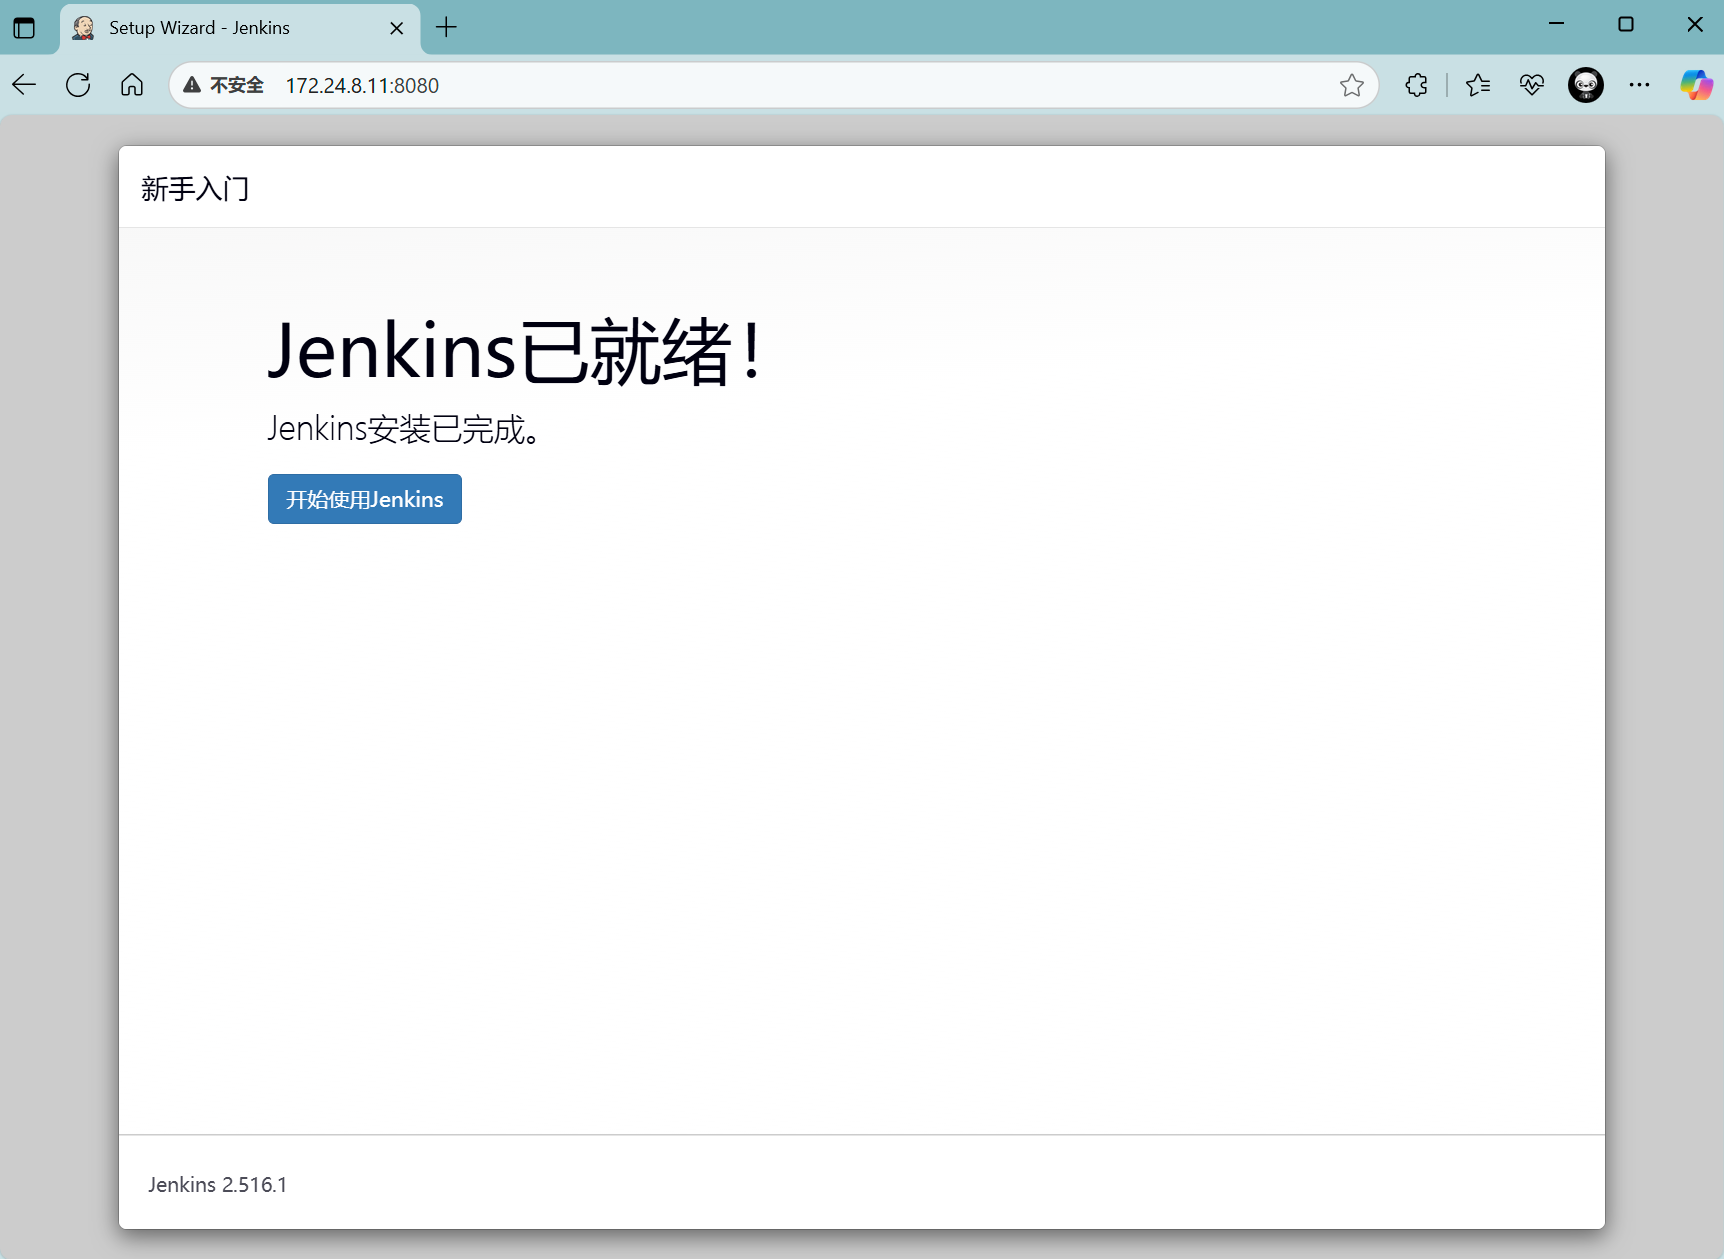Close the Setup Wizard - Jenkins tab
The width and height of the screenshot is (1724, 1259).
point(397,28)
